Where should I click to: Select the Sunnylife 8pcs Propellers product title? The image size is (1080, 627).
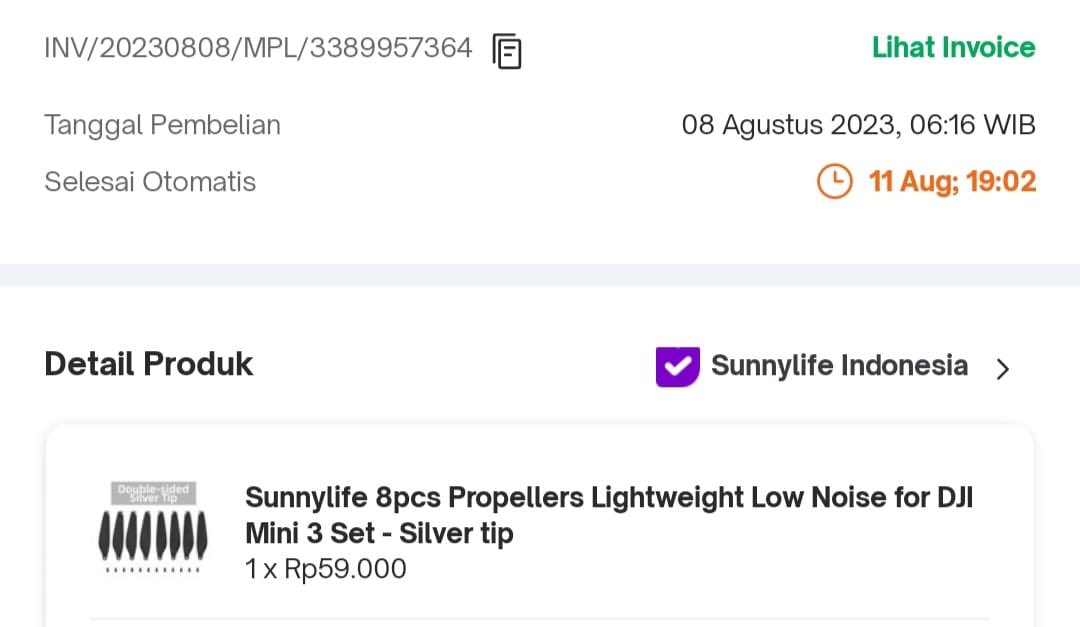pos(609,515)
